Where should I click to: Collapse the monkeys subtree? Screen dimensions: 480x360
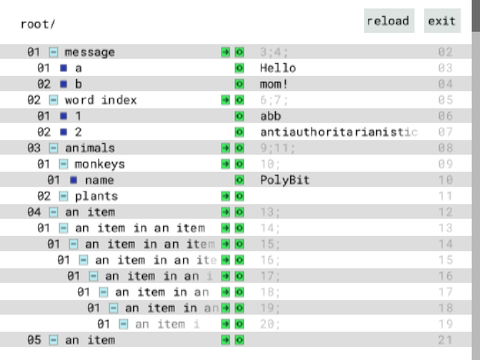pyautogui.click(x=64, y=164)
